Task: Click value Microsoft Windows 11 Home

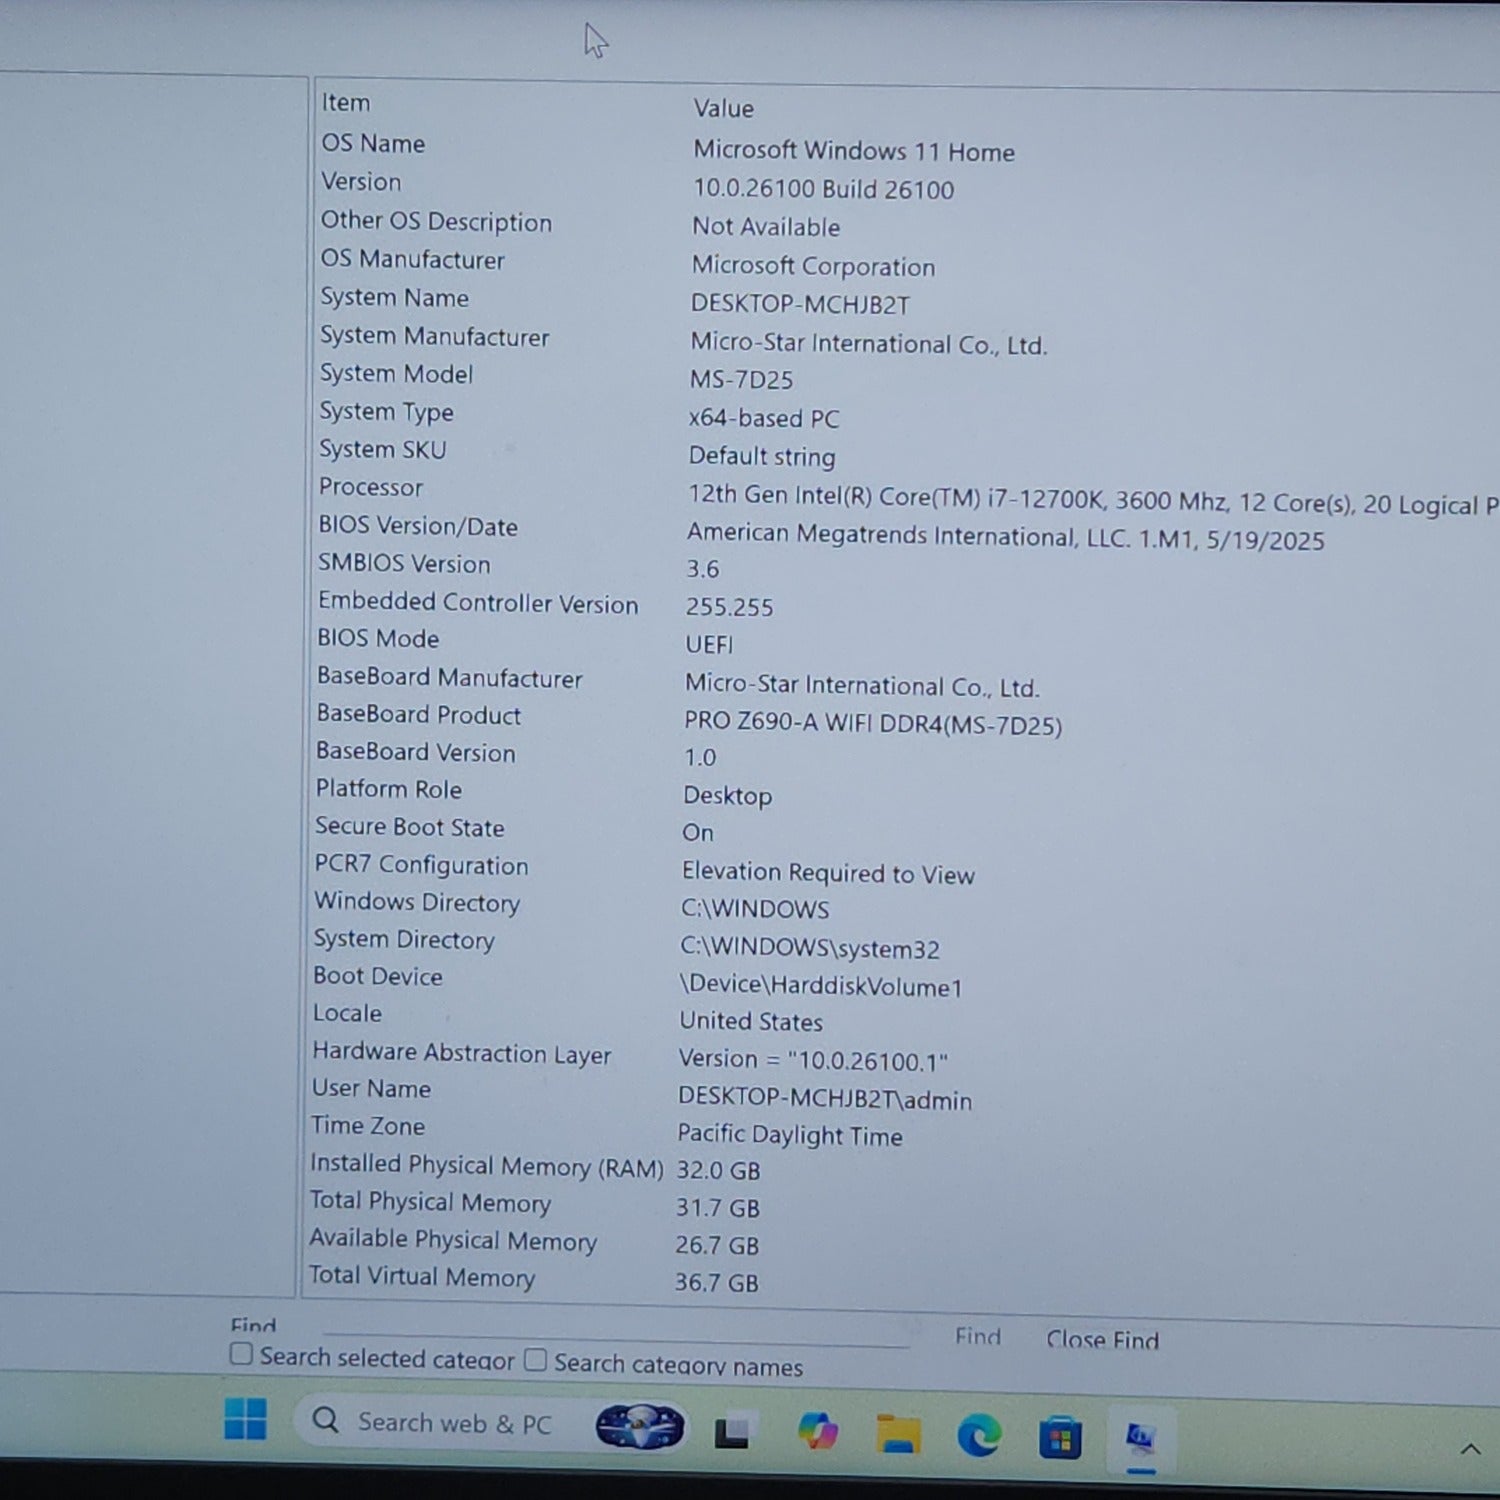Action: tap(854, 151)
